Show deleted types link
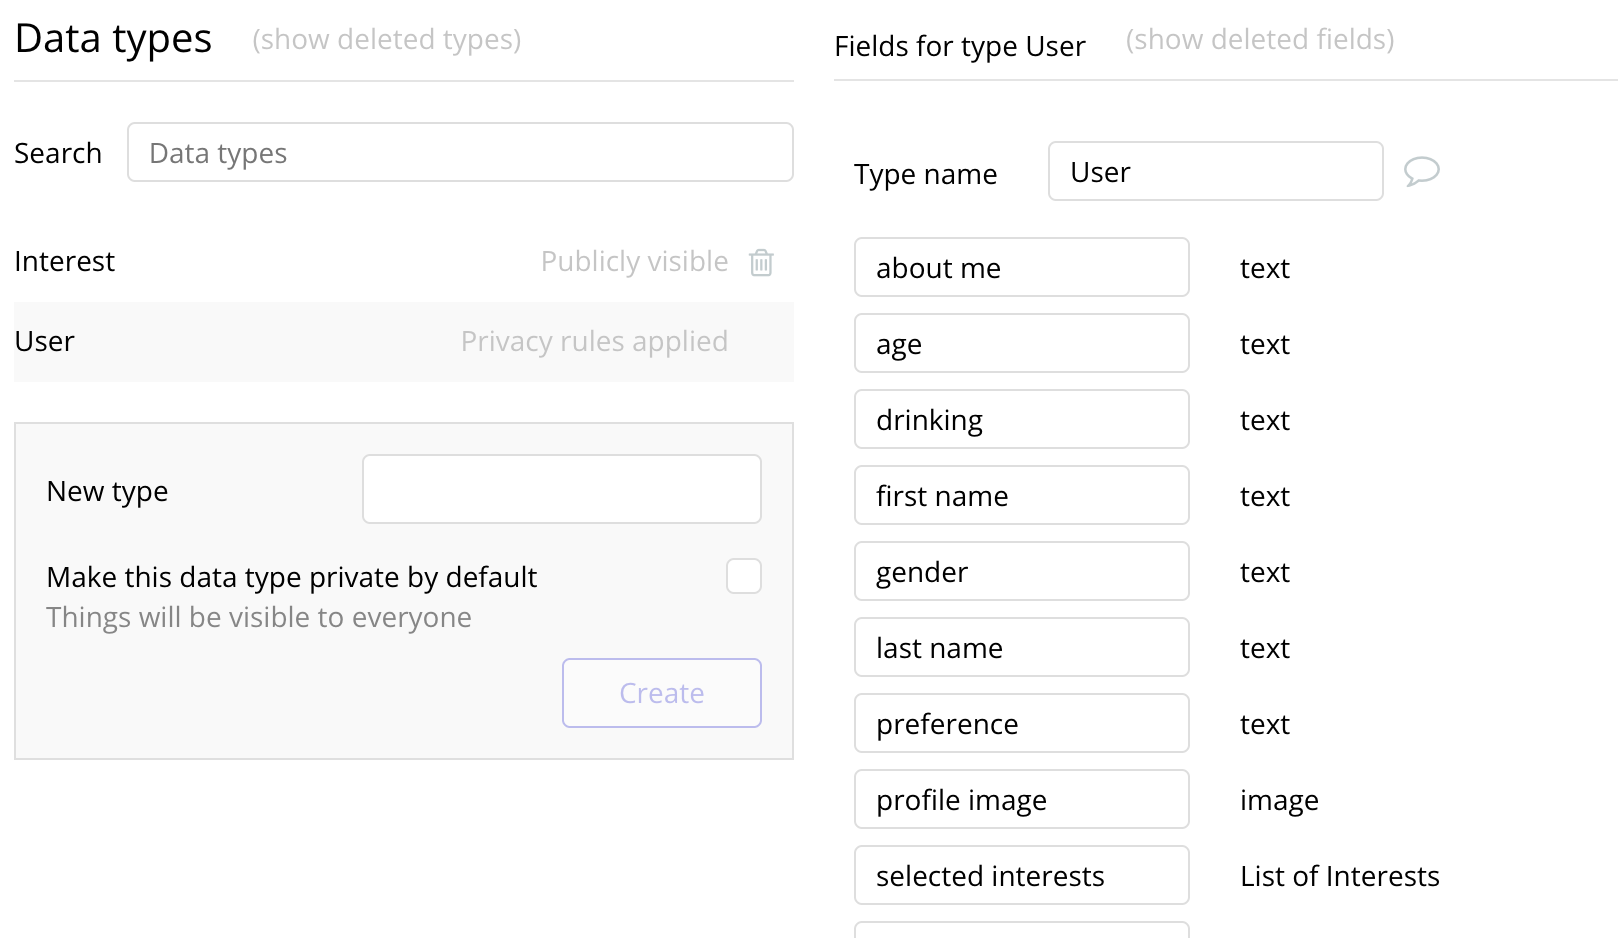The height and width of the screenshot is (938, 1618). coord(386,39)
